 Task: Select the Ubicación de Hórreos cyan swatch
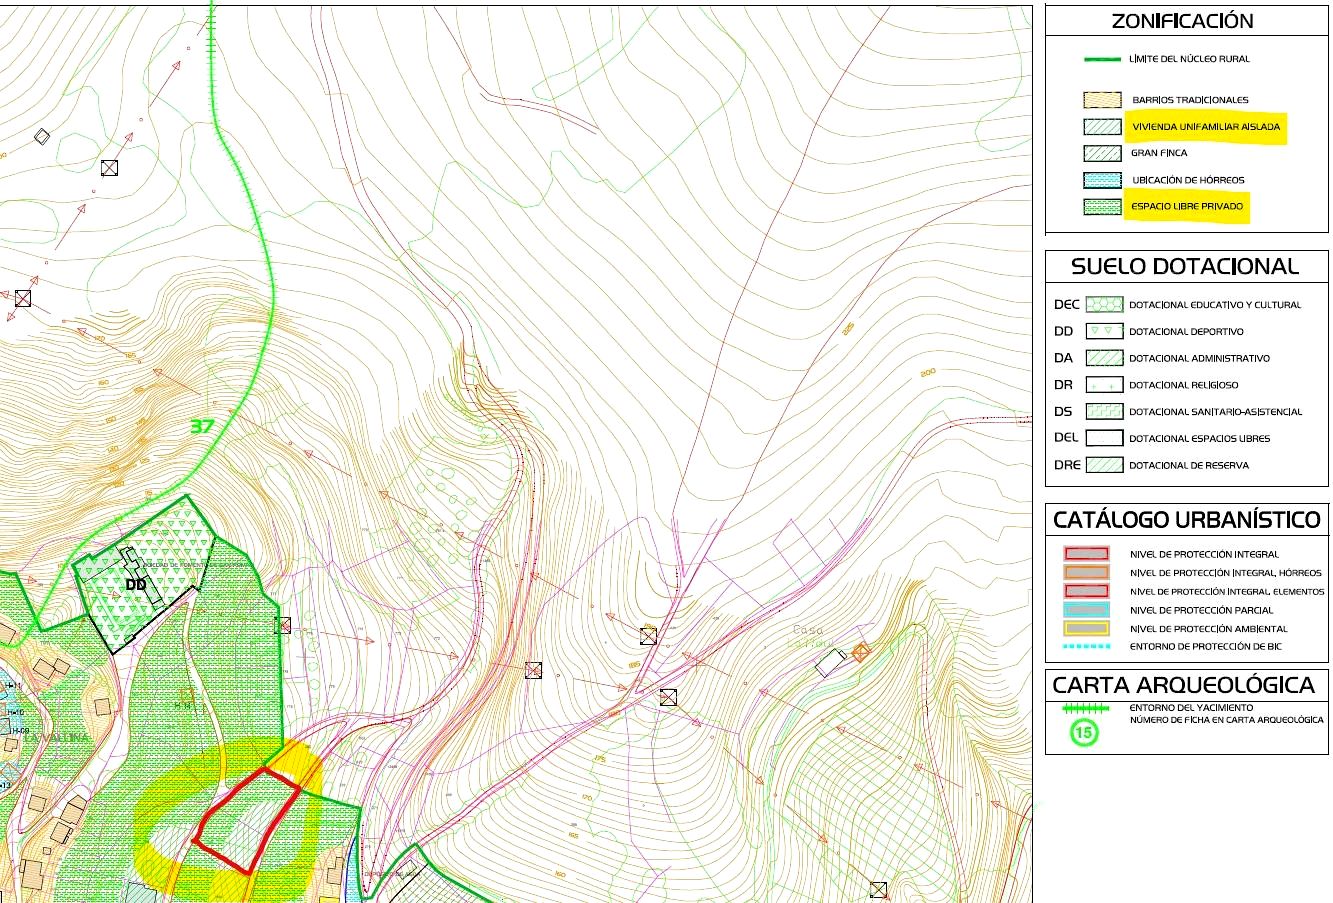click(x=1103, y=180)
